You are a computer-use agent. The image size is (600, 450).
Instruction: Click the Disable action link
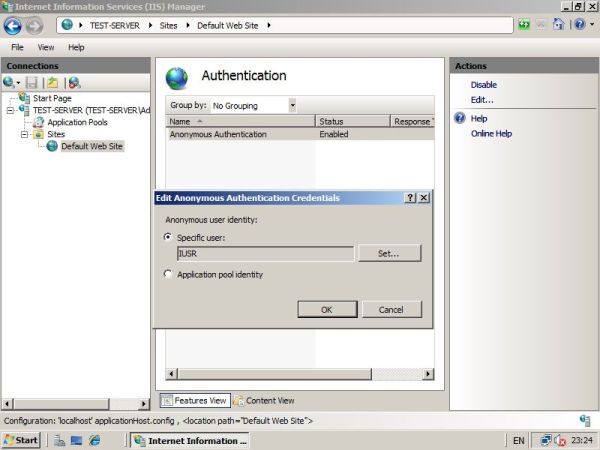[484, 85]
